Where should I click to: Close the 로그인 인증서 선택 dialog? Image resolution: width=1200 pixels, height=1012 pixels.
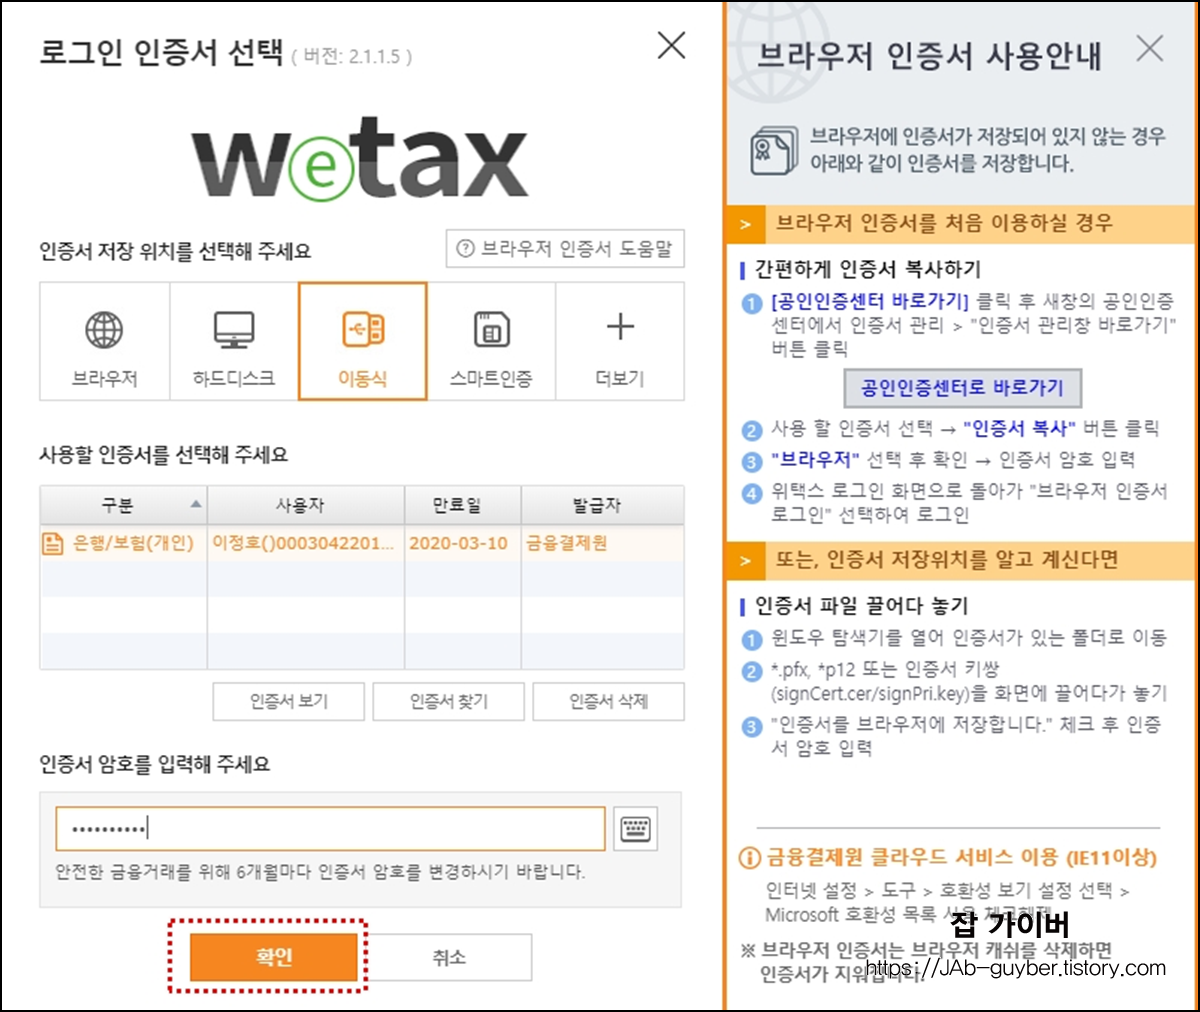point(671,45)
